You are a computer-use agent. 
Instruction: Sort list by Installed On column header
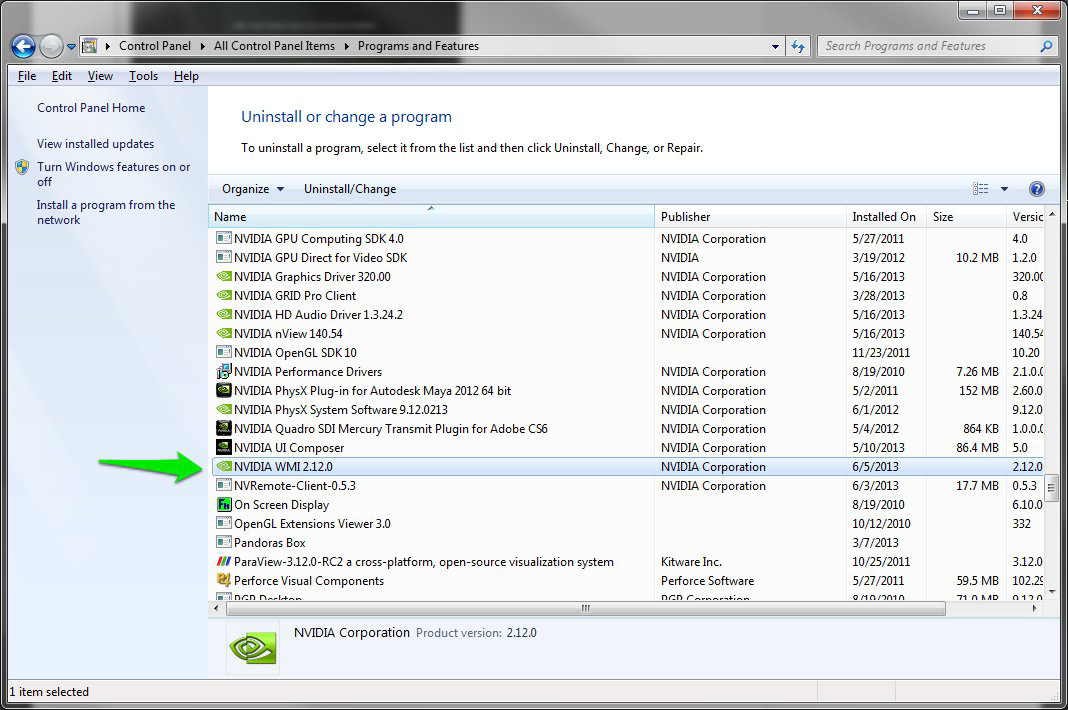point(887,217)
